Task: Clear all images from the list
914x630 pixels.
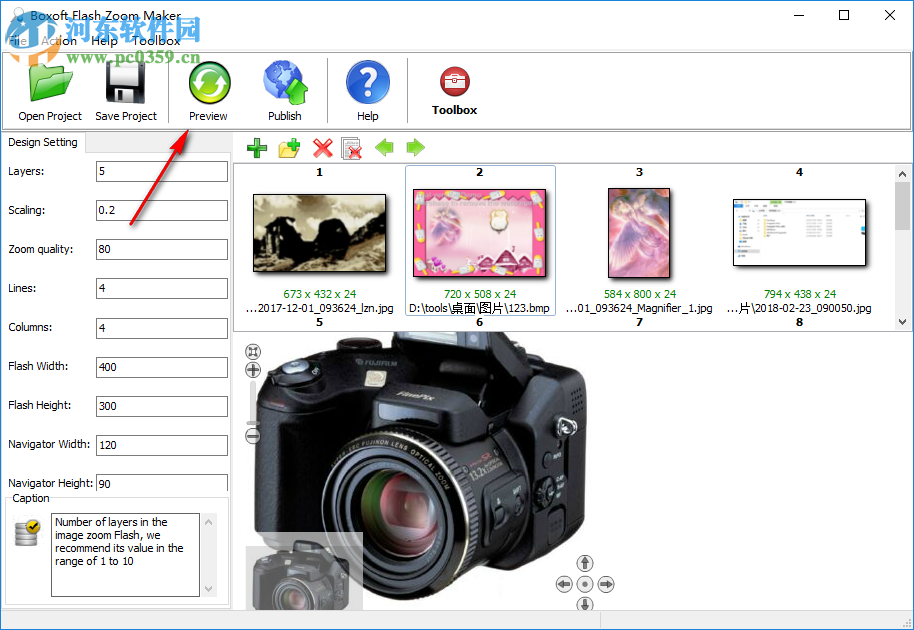Action: pos(352,148)
